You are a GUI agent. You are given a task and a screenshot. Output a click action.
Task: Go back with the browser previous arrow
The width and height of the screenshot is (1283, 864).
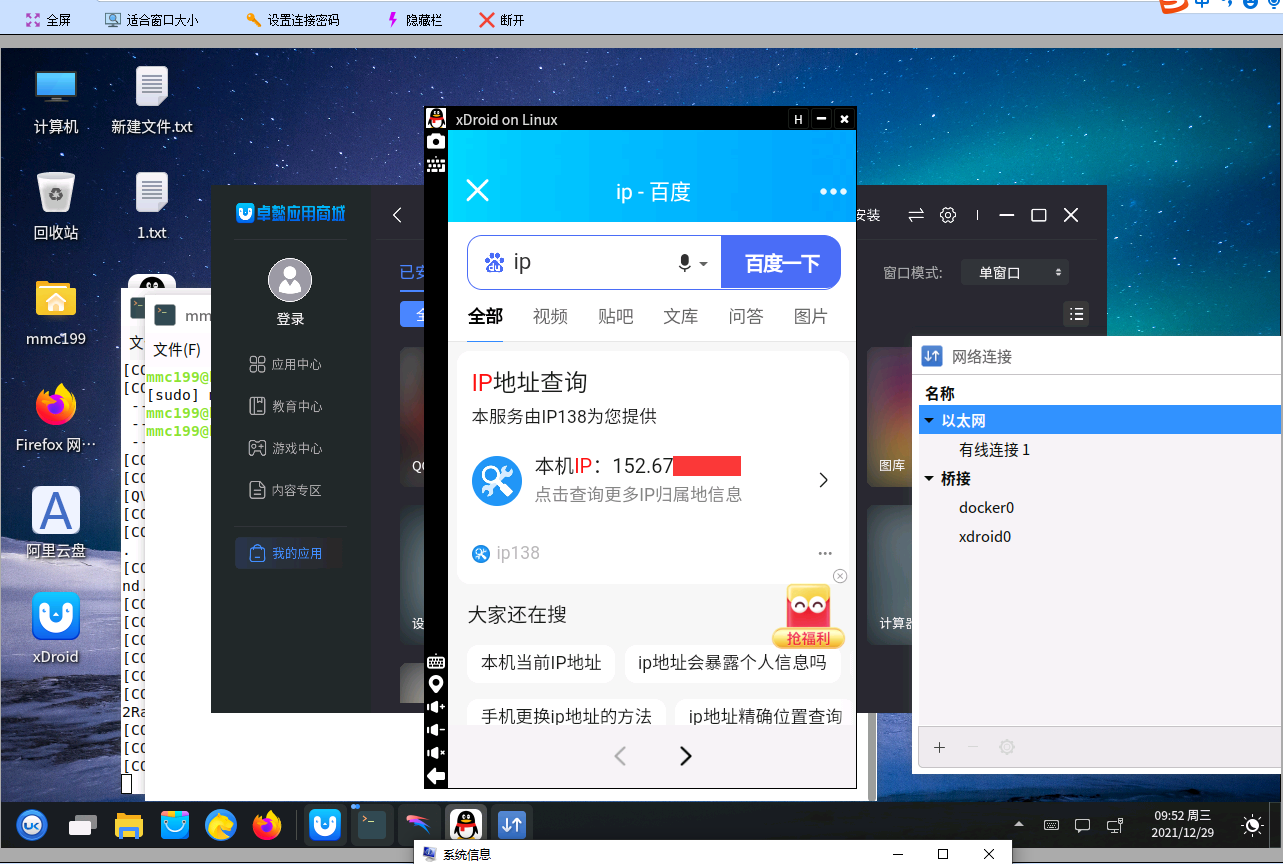point(620,756)
